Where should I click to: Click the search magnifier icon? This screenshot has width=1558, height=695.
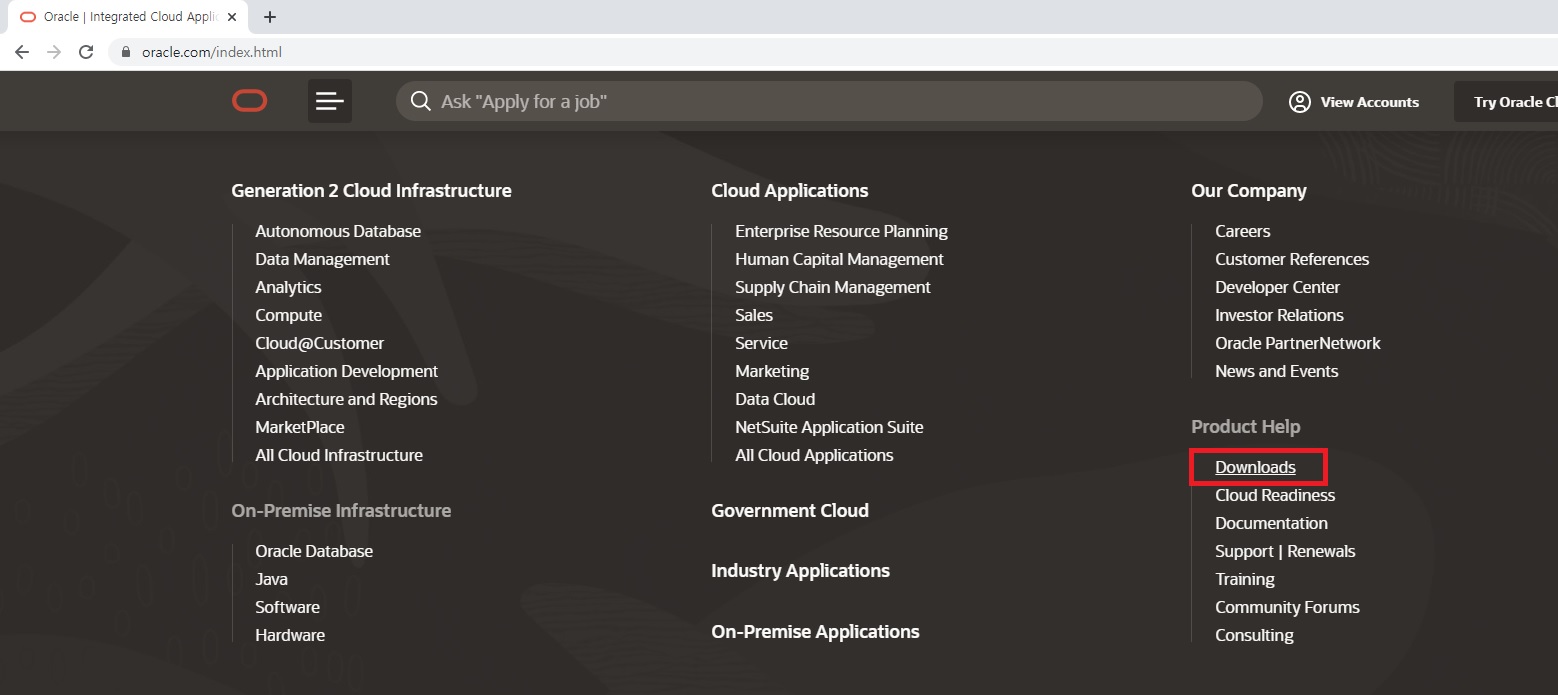pyautogui.click(x=421, y=102)
